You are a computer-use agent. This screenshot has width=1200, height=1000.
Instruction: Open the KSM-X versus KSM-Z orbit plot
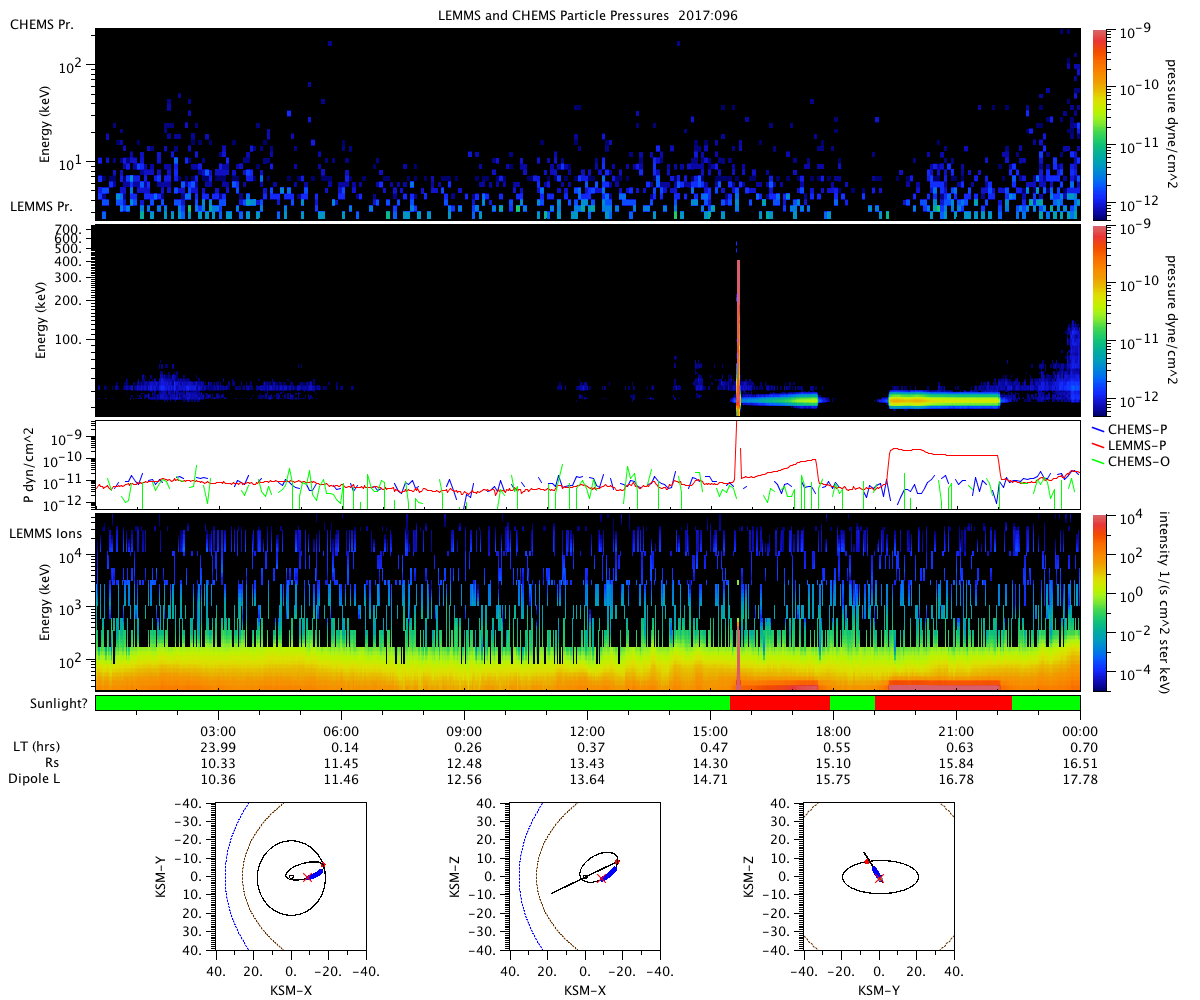coord(583,875)
